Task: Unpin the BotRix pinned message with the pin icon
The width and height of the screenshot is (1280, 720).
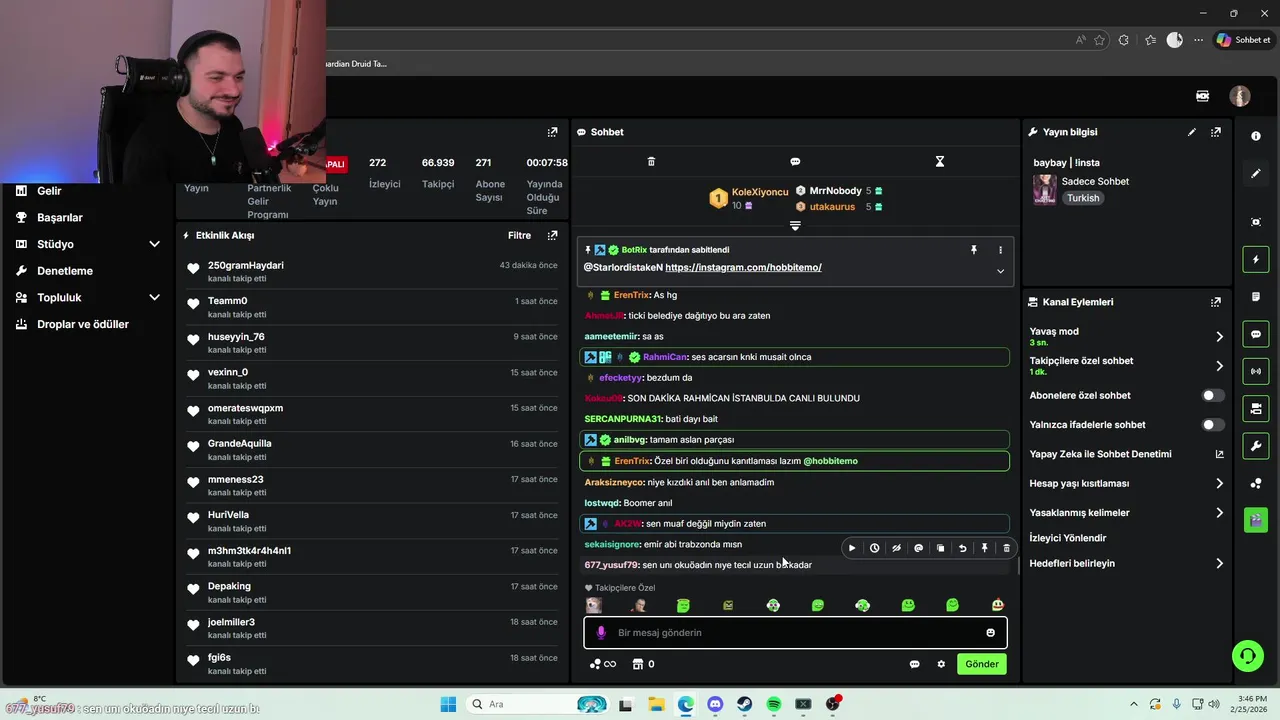Action: 973,250
